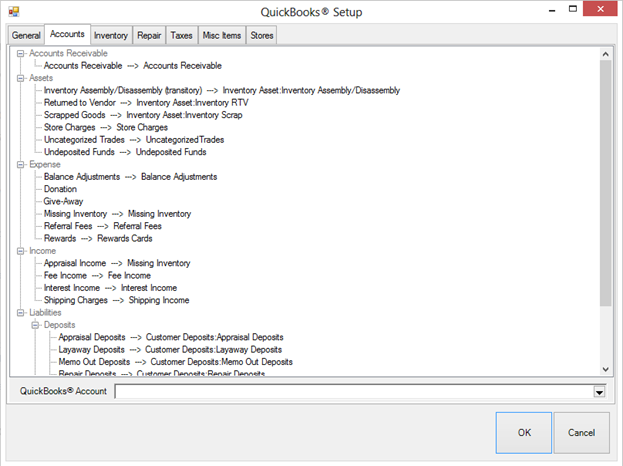
Task: Open the General tab
Action: tap(26, 35)
